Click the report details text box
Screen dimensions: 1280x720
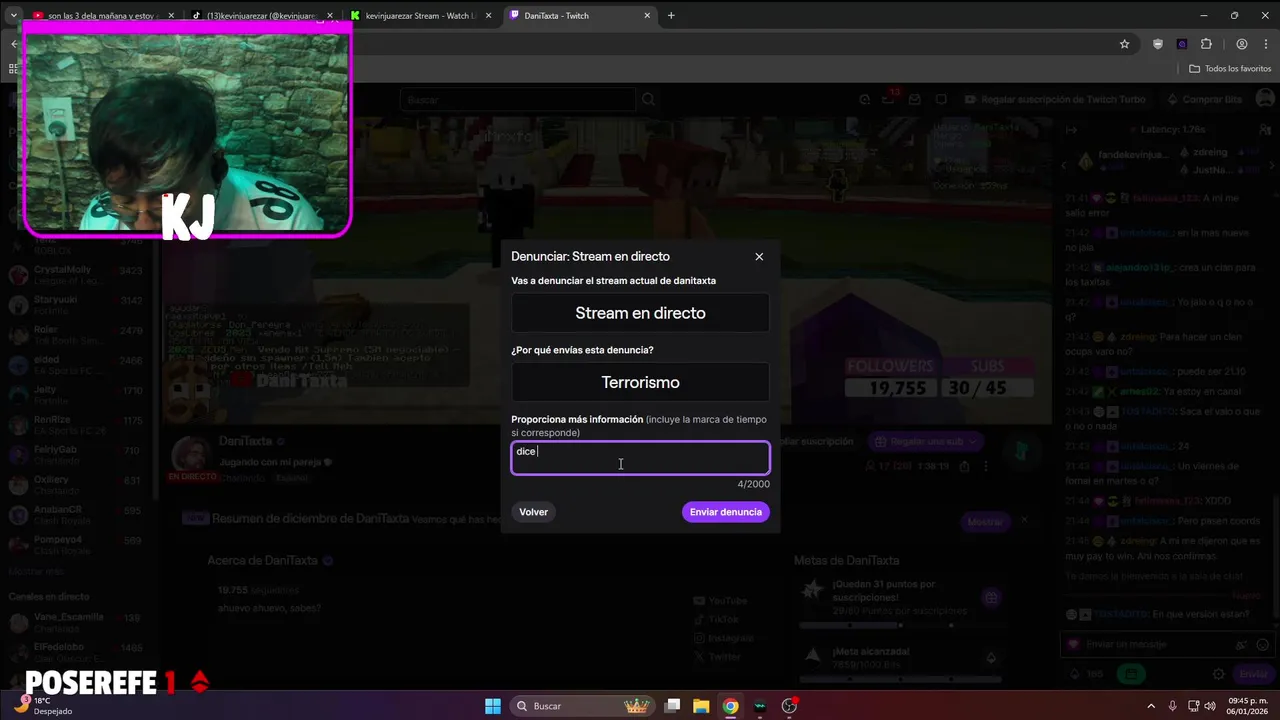tap(640, 458)
